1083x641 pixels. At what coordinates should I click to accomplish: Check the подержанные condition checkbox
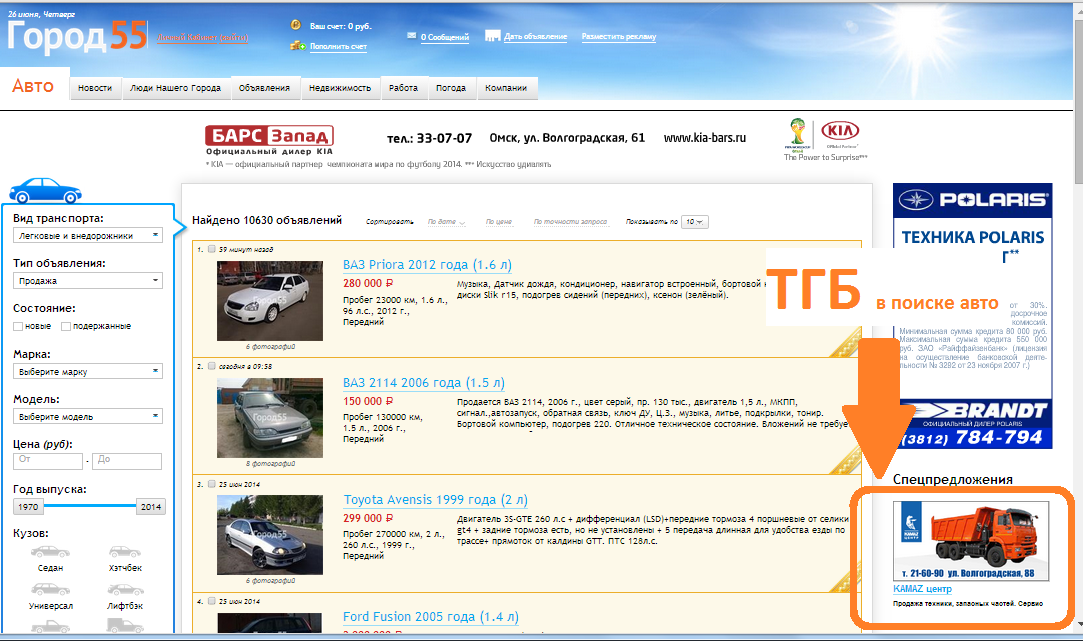coord(66,326)
